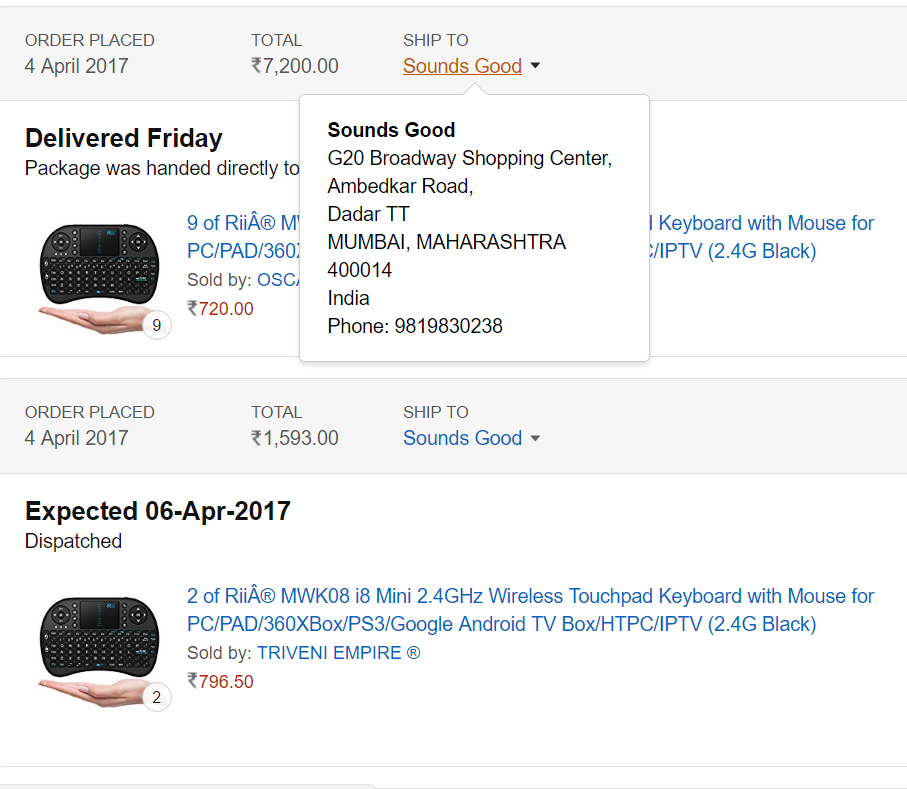The width and height of the screenshot is (907, 789).
Task: Click the dropdown caret in ₹1,593.00 order header
Action: point(535,438)
